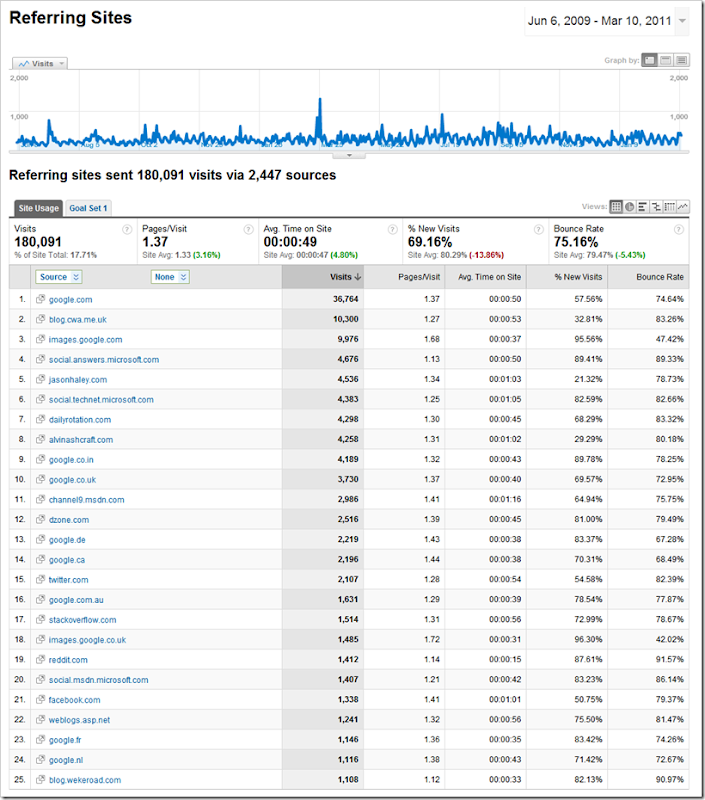Select the line motion chart view icon

point(683,207)
